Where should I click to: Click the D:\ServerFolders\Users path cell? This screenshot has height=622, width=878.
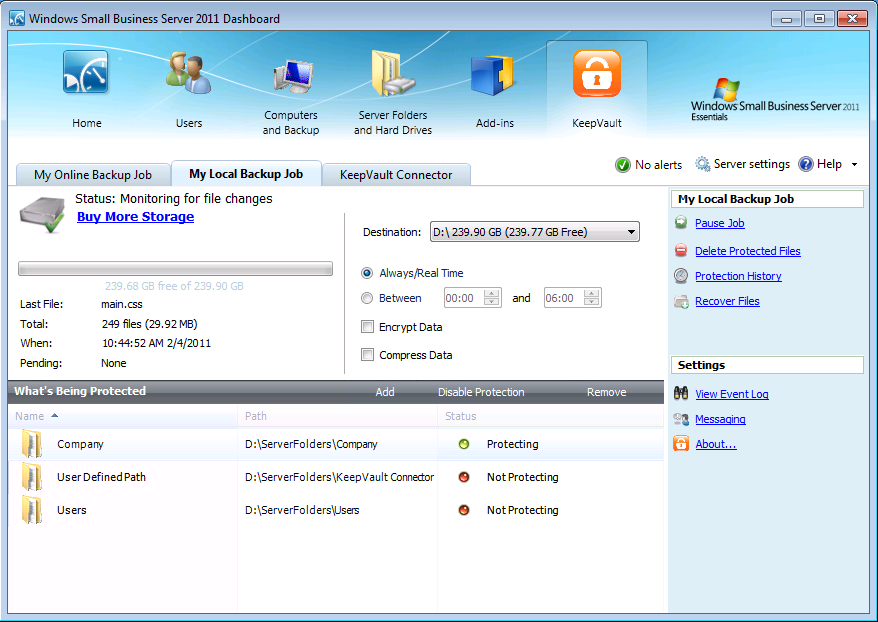click(302, 510)
